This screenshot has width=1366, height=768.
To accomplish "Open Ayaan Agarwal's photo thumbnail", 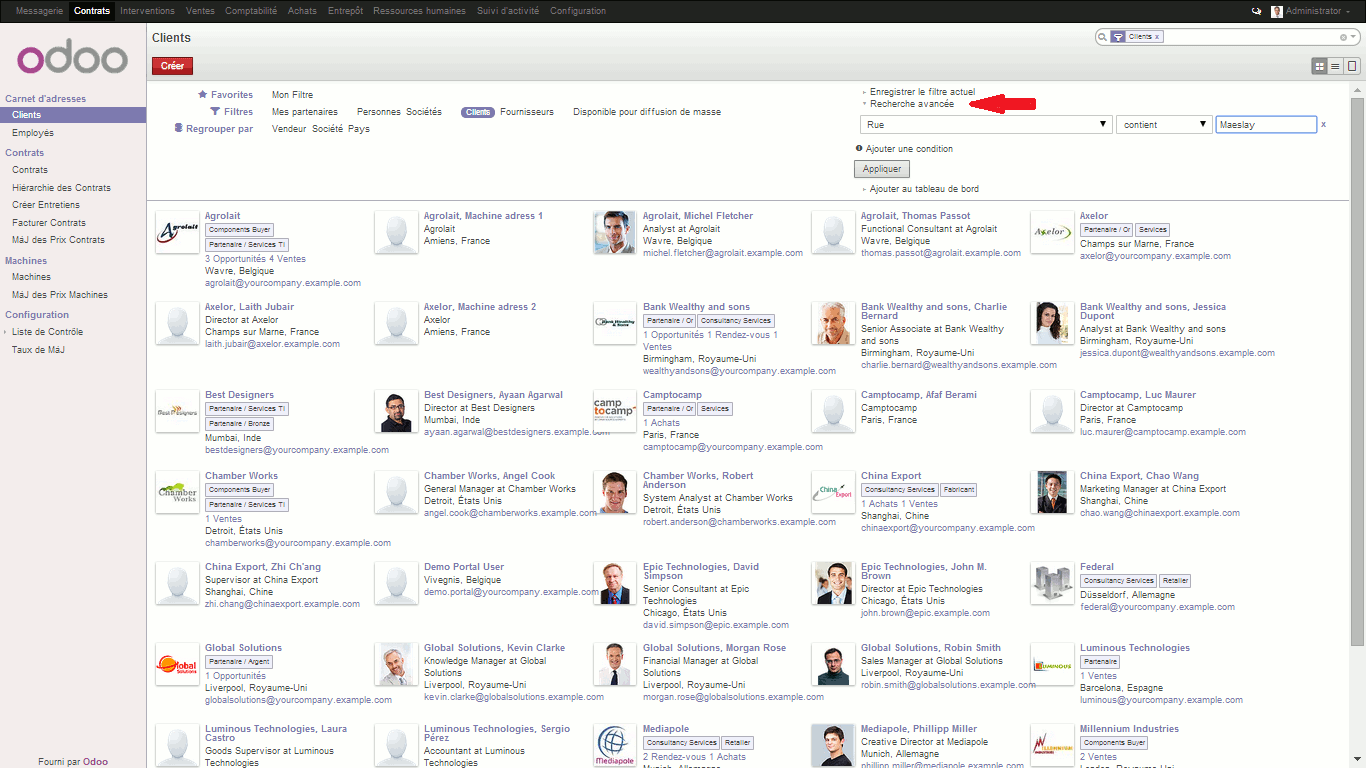I will click(396, 411).
